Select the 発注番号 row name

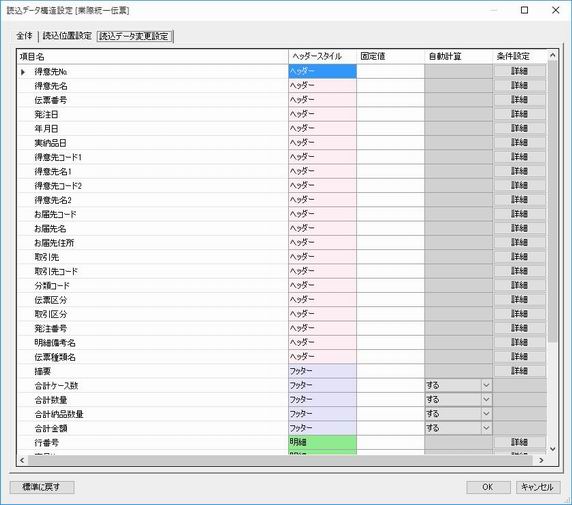click(51, 328)
